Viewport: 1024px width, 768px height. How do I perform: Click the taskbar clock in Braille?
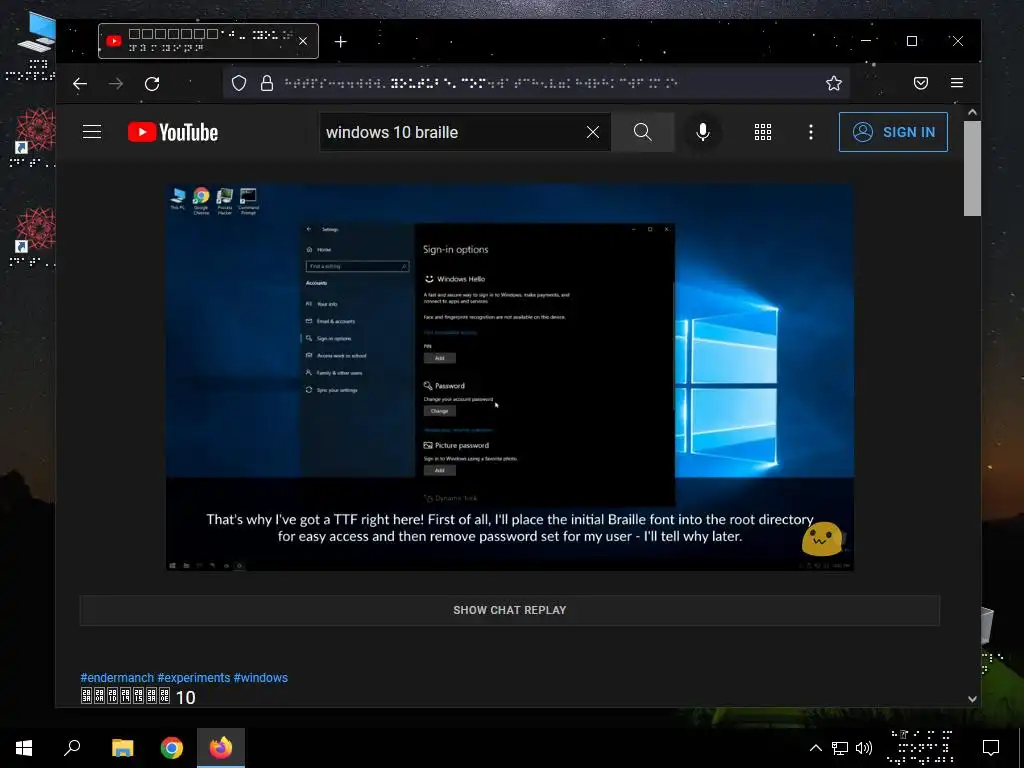coord(921,748)
